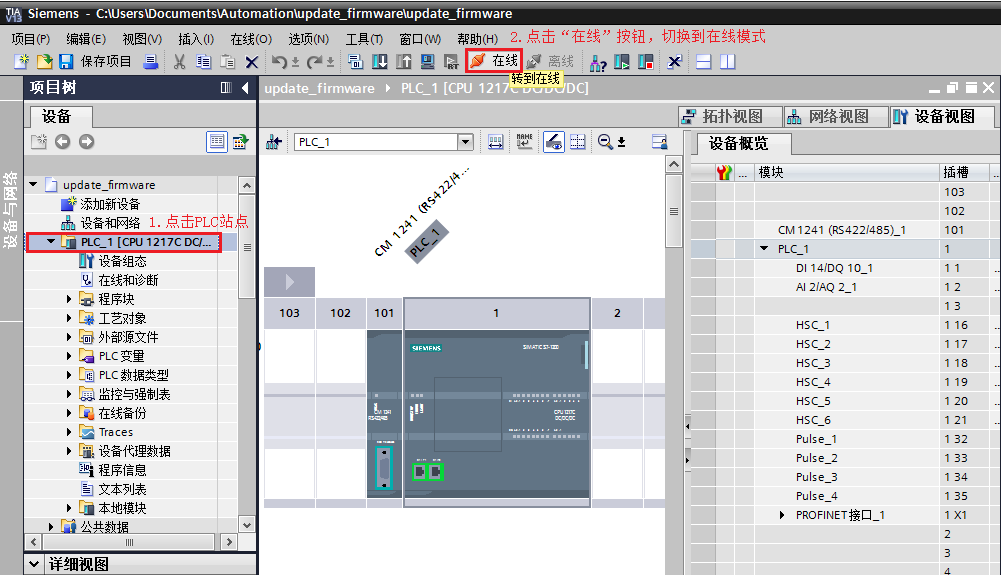Open 设备组态 under PLC_1
This screenshot has height=575, width=1001.
113,260
